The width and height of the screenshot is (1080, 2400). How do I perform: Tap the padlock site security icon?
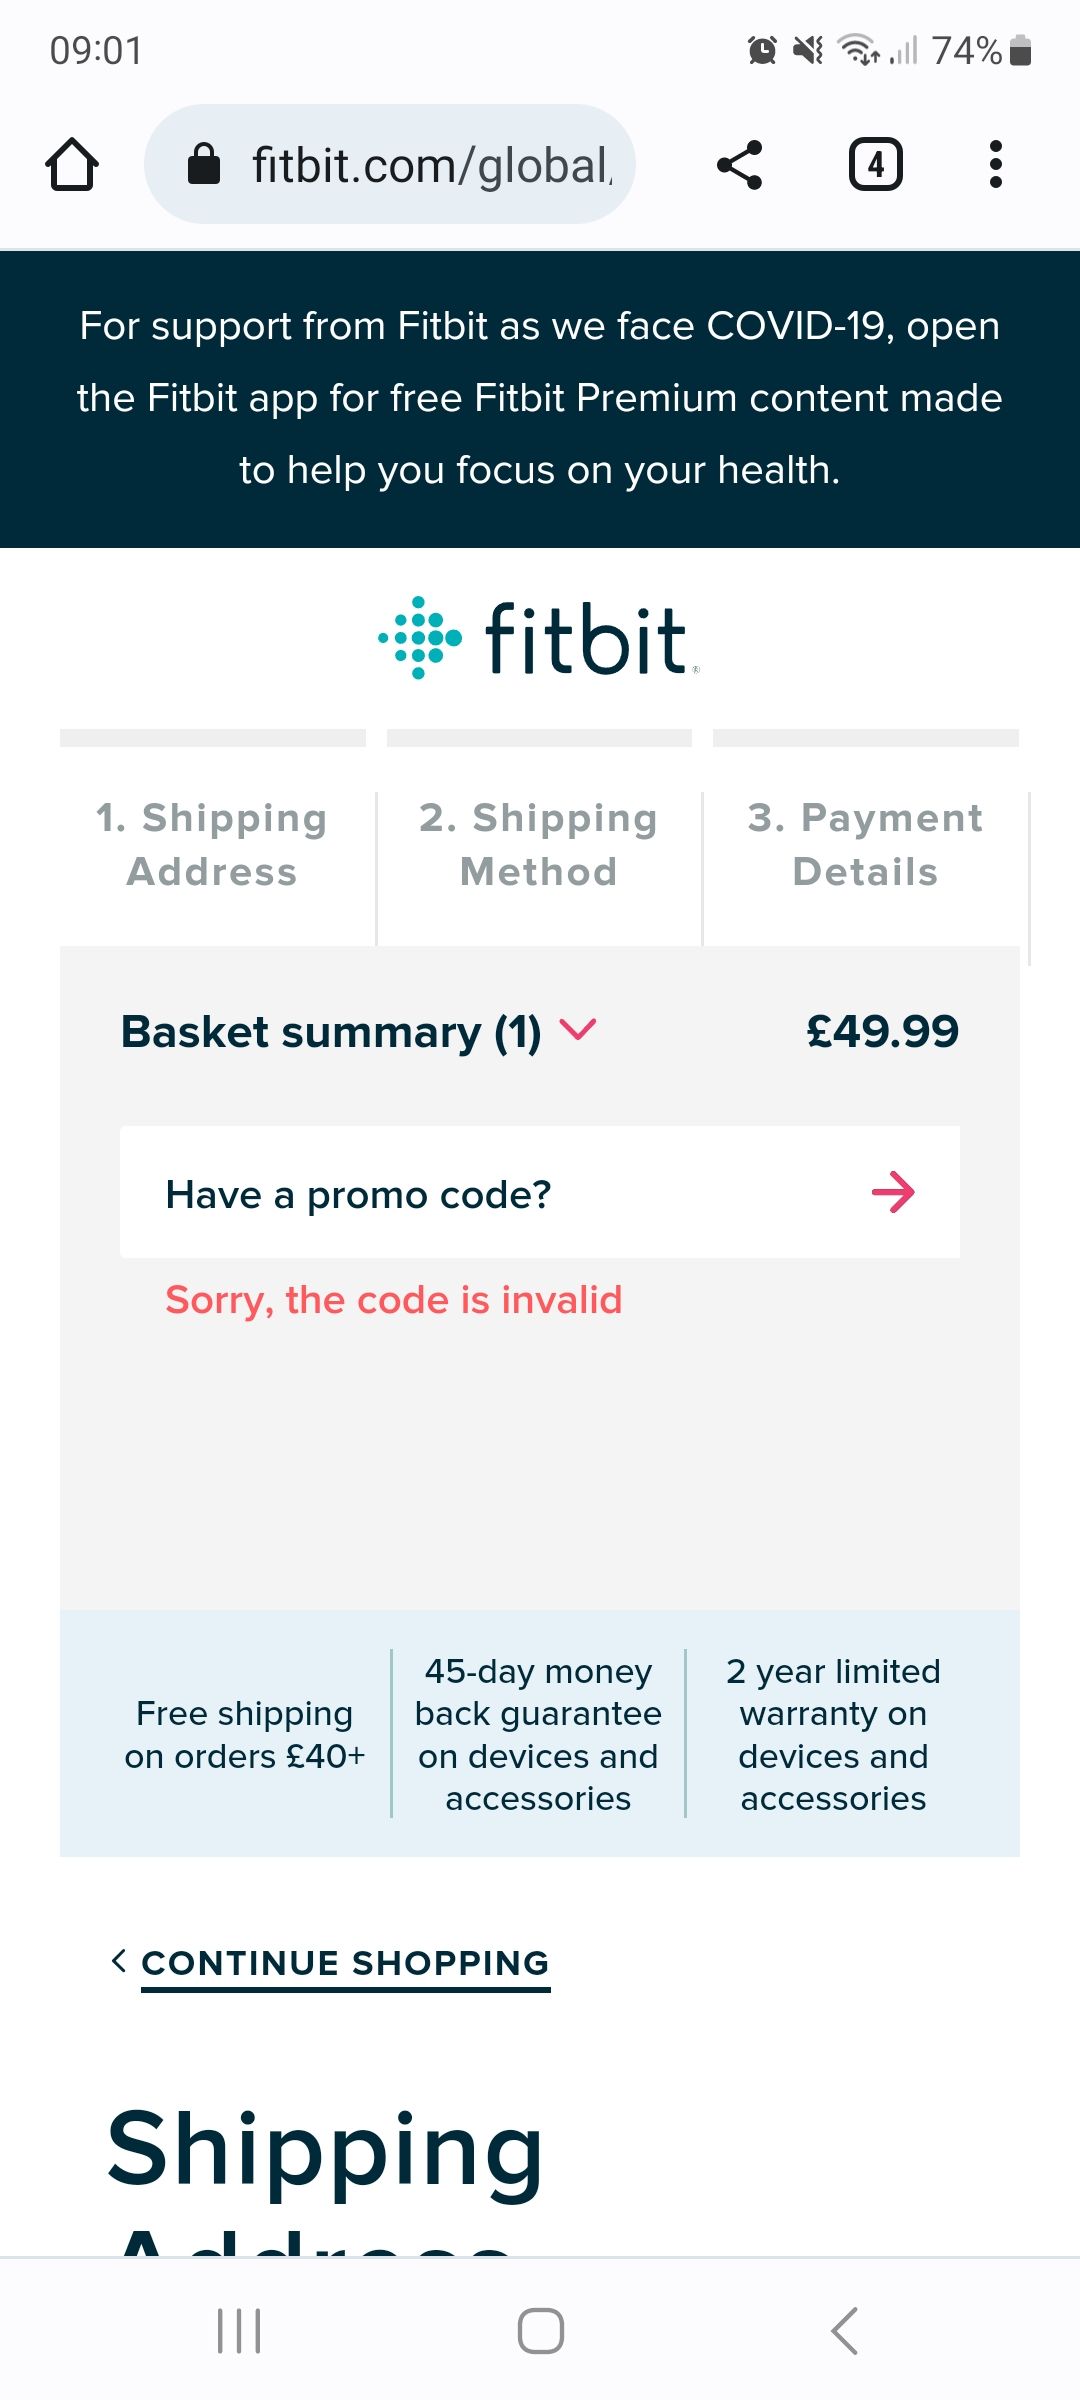[204, 165]
